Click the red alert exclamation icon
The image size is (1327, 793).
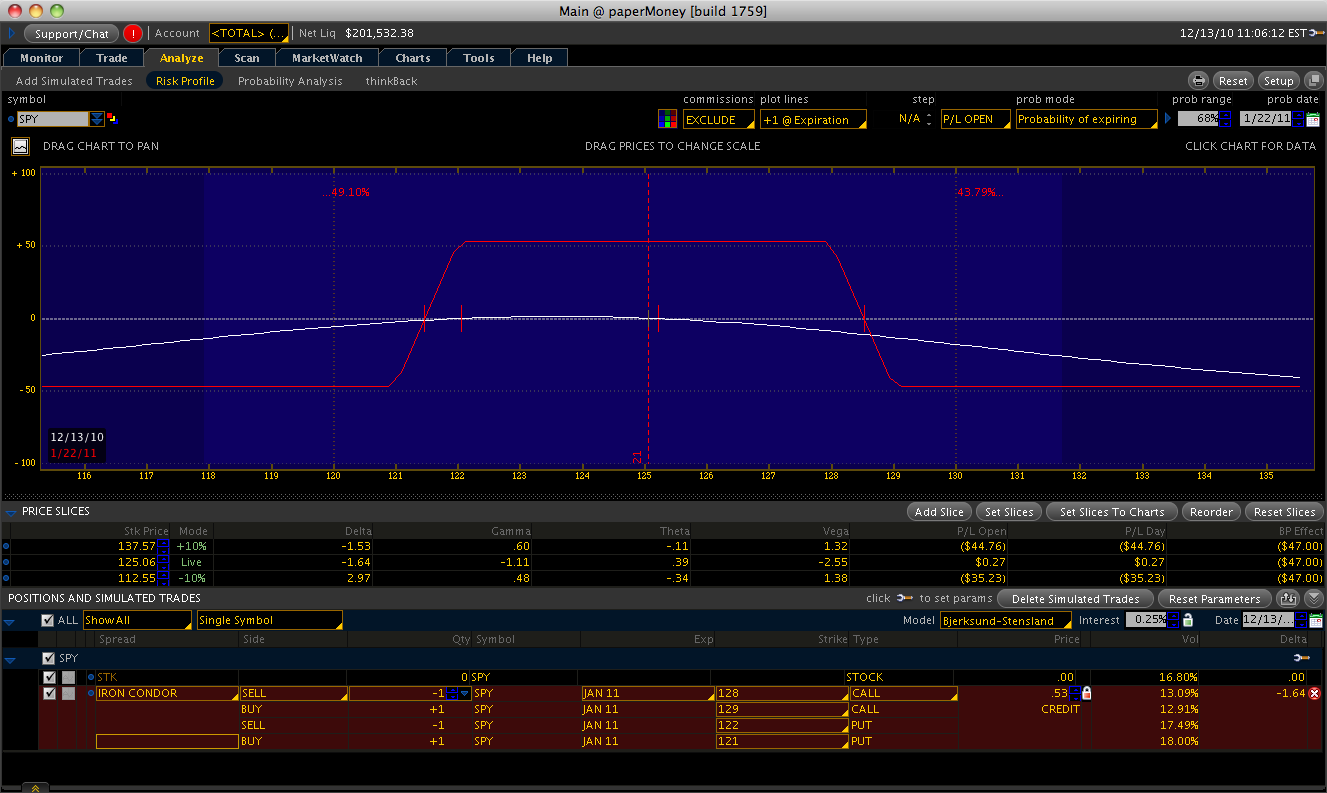pos(133,33)
